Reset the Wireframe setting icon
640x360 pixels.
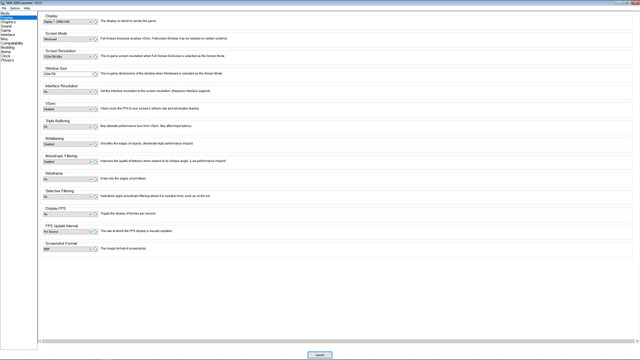pyautogui.click(x=96, y=179)
